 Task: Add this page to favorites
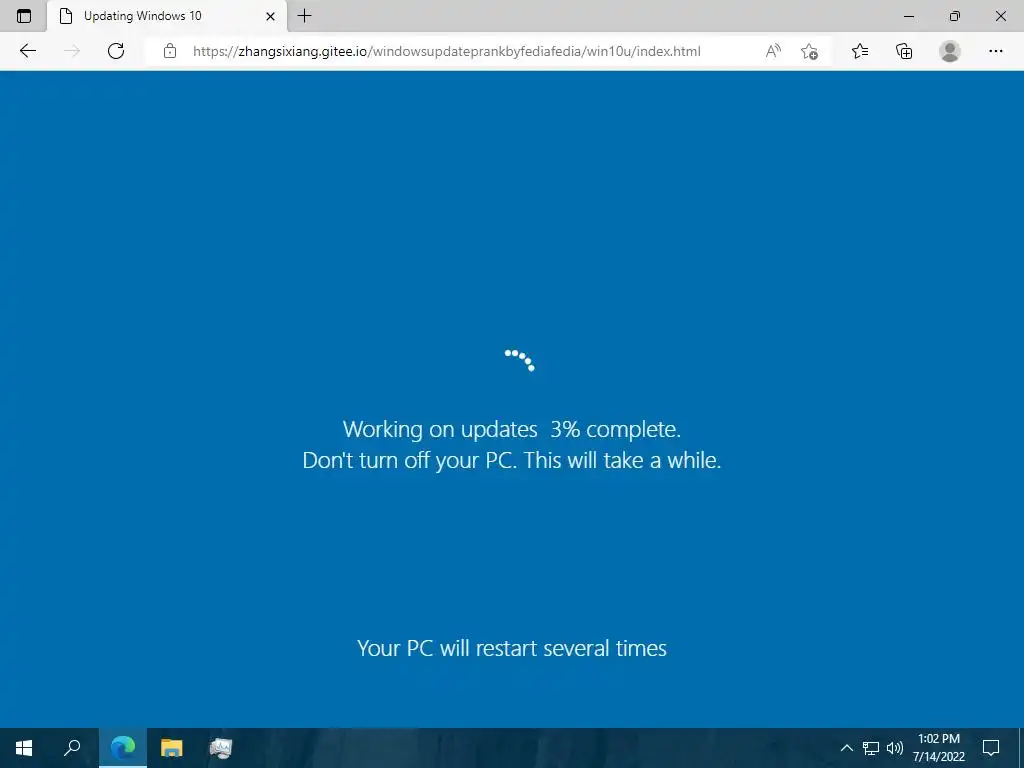click(809, 51)
